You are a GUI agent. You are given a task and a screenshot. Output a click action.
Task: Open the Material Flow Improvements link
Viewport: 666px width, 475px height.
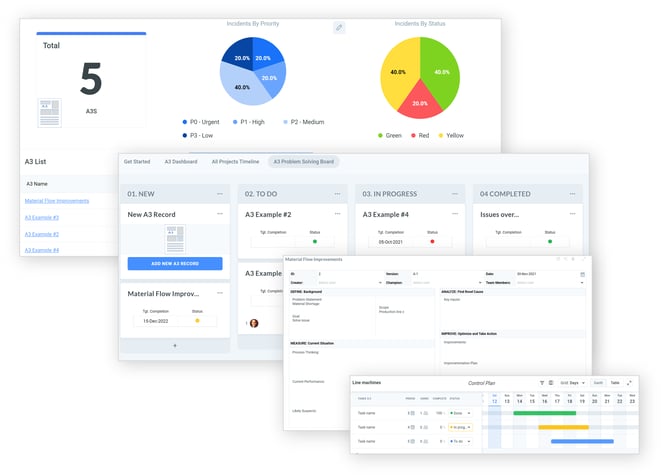[x=57, y=201]
